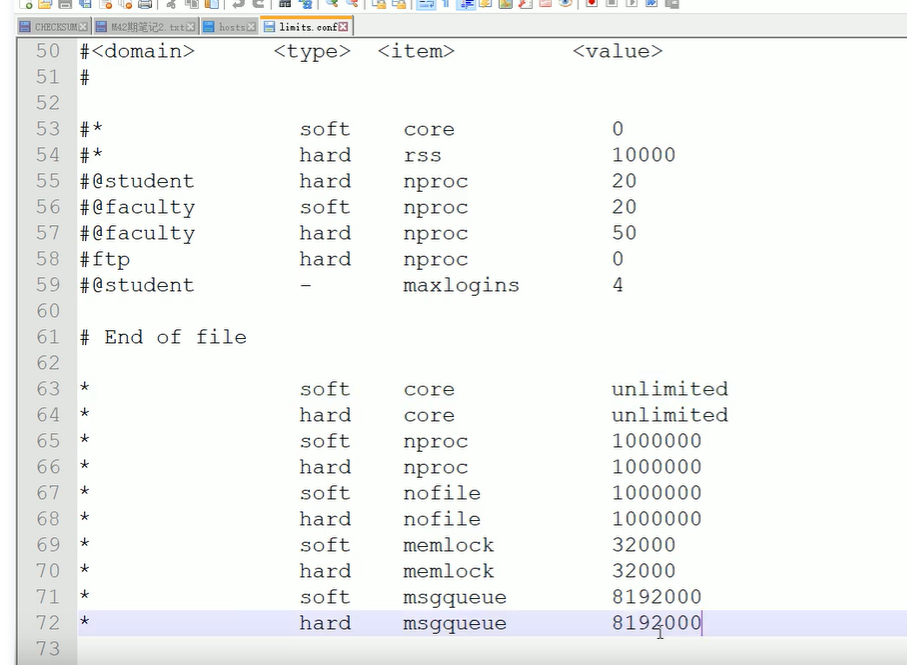Select the limits.conf tab
Screen dimensions: 907x665
306,27
